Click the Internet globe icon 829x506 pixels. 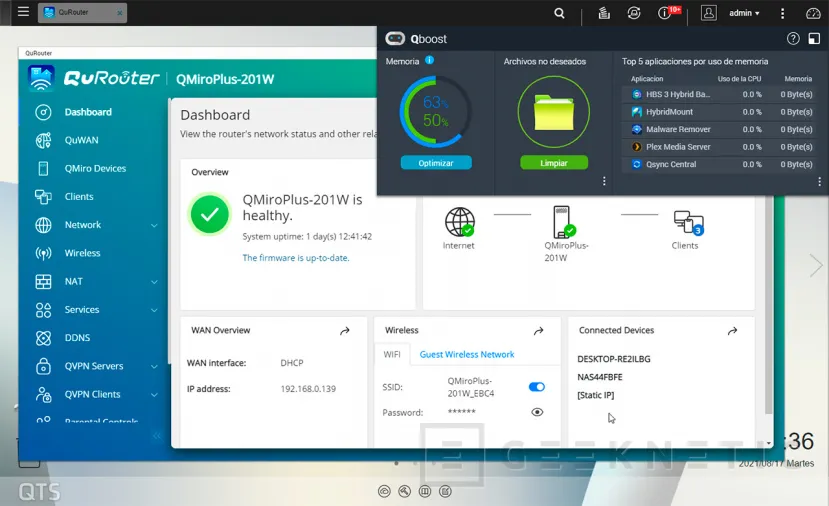(x=459, y=222)
